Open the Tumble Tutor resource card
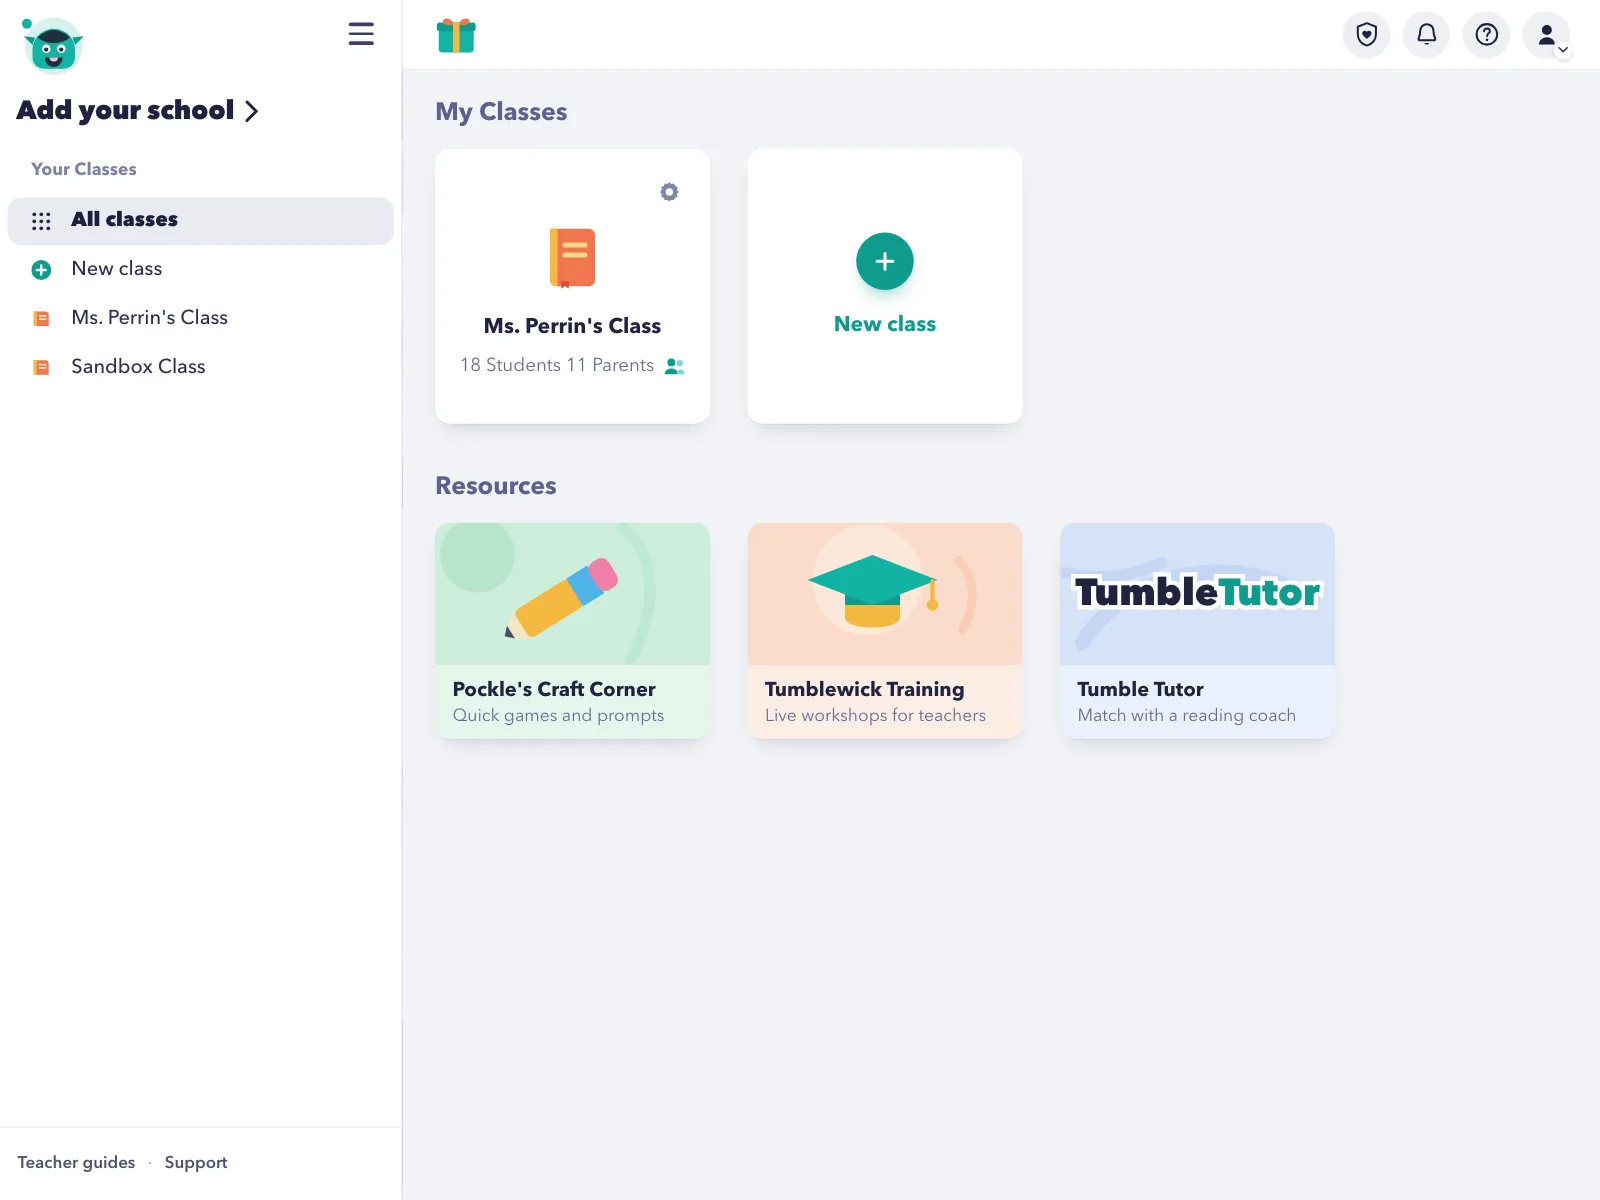Screen dimensions: 1600x1200 [1197, 631]
